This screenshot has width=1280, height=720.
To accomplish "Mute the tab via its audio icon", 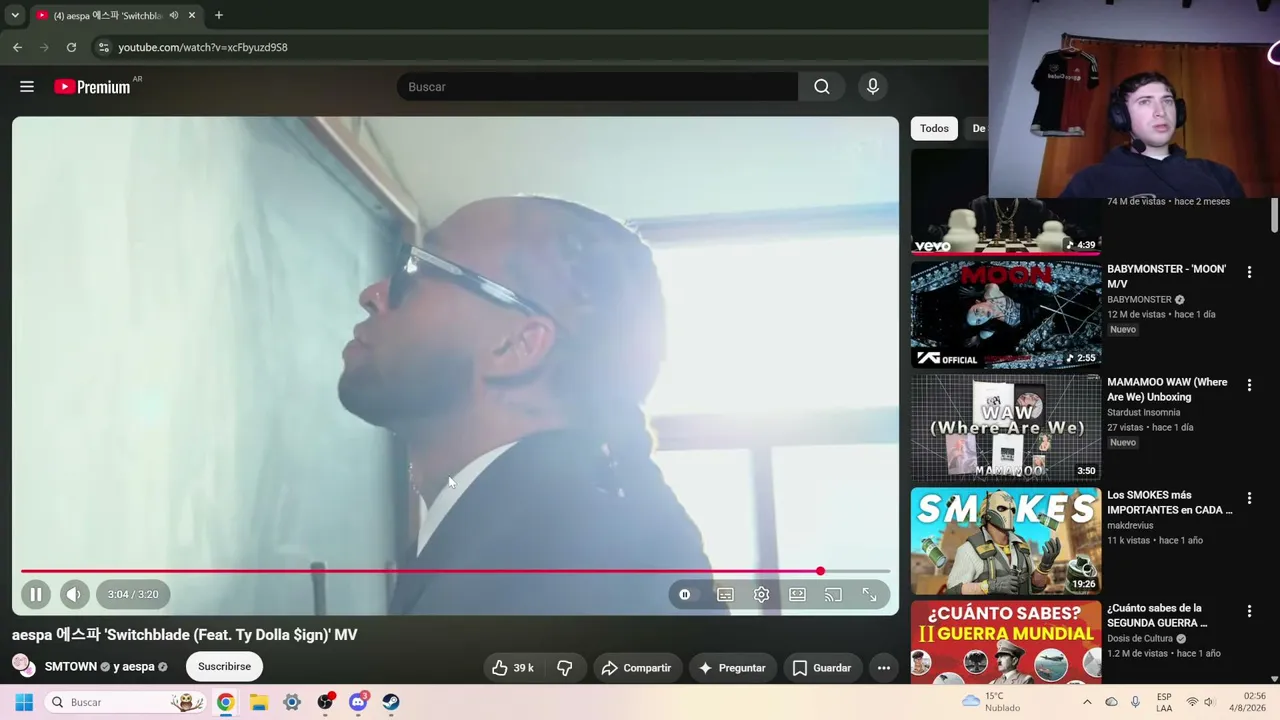I will click(174, 15).
